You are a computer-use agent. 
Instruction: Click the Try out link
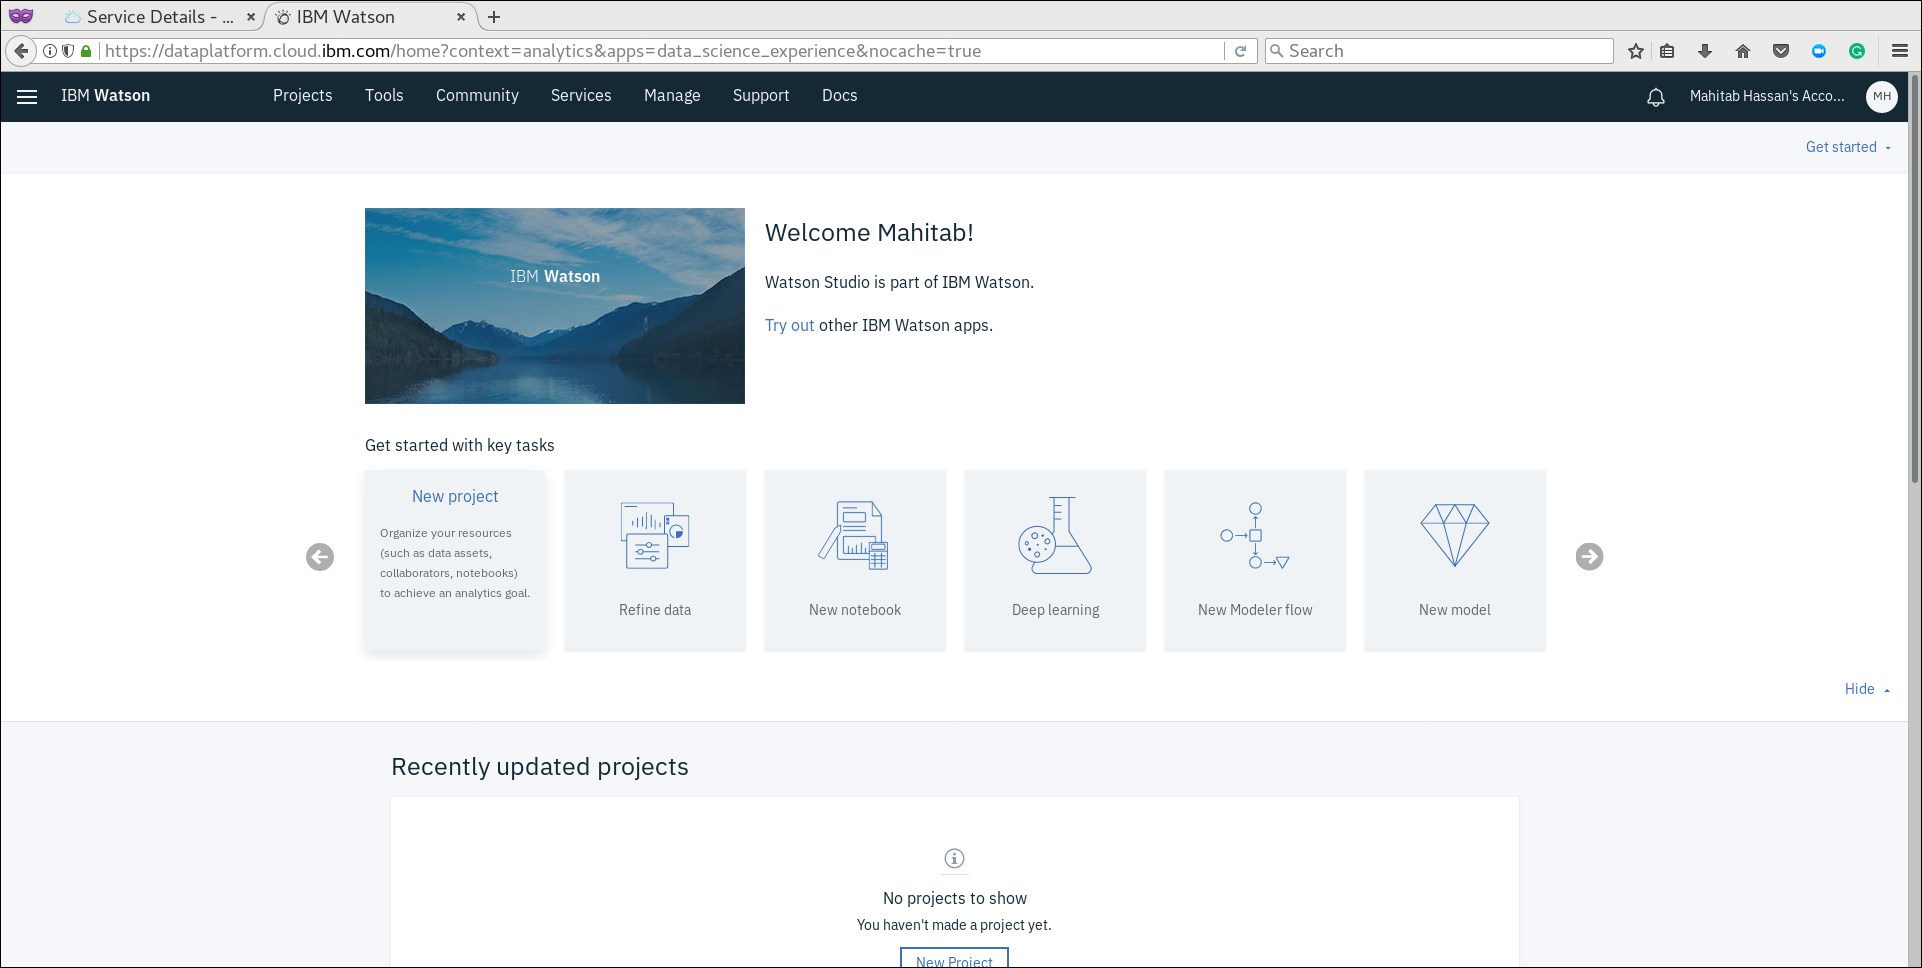pos(789,325)
